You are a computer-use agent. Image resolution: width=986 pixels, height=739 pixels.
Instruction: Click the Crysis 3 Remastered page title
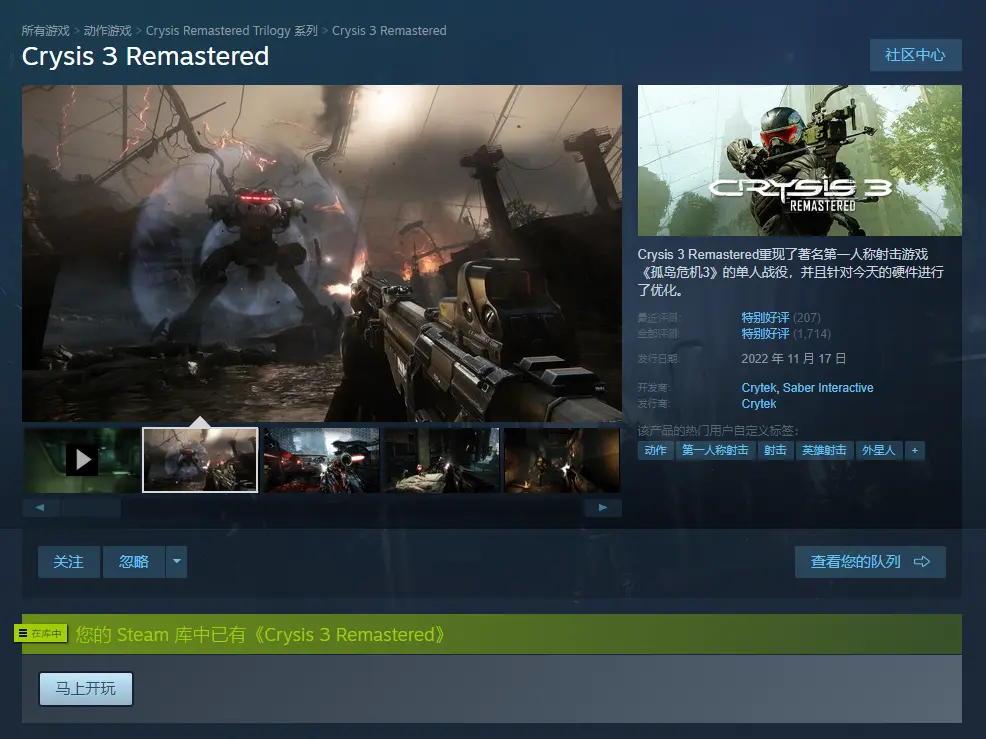pyautogui.click(x=145, y=56)
